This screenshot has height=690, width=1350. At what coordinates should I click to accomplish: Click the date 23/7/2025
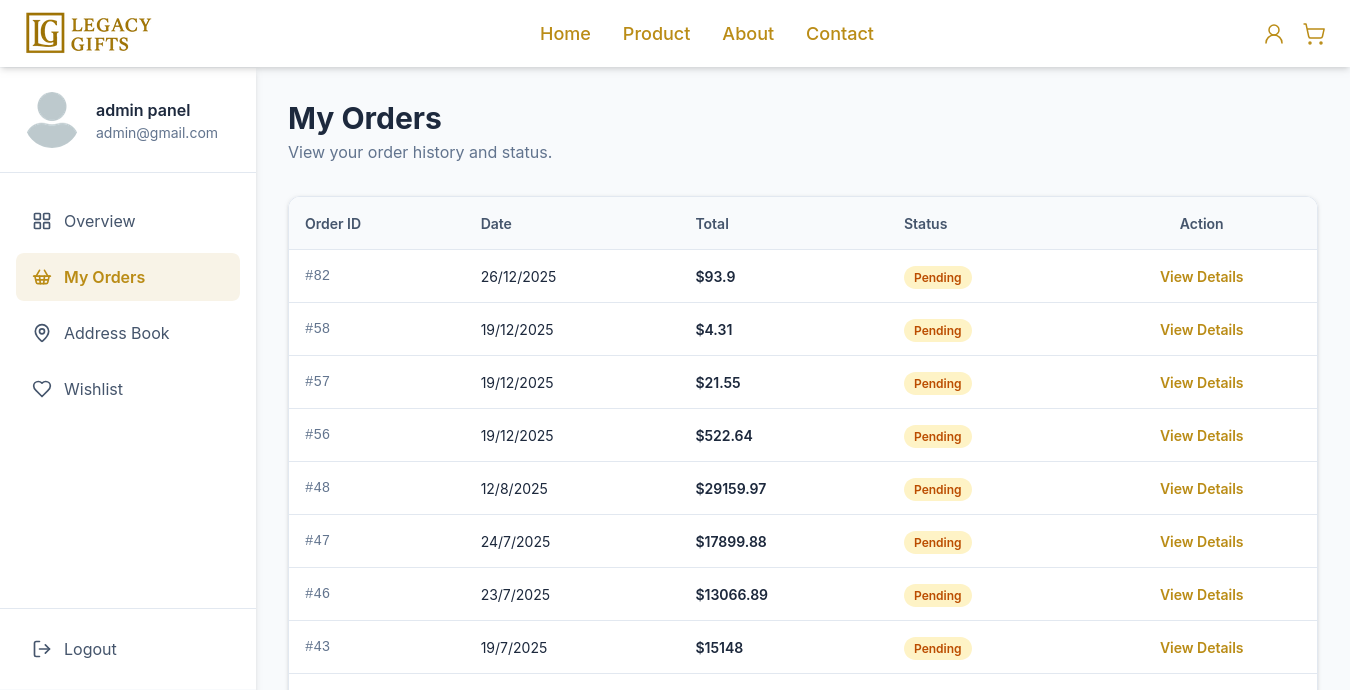coord(515,595)
